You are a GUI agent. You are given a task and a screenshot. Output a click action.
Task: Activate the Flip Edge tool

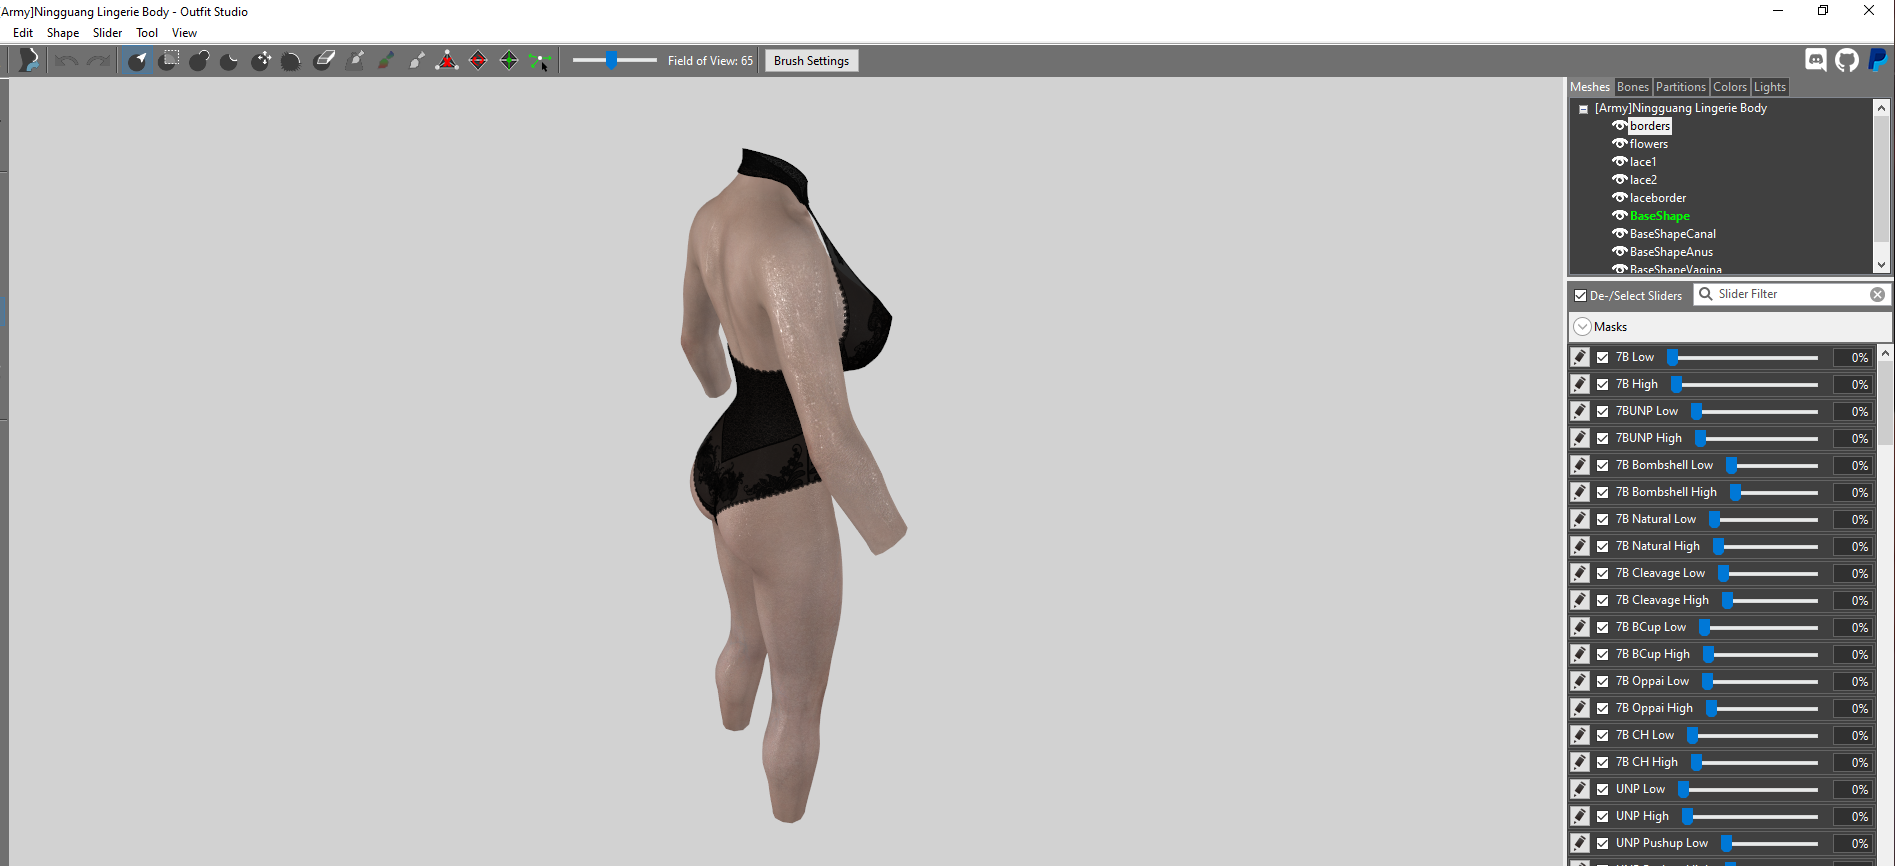coord(478,61)
